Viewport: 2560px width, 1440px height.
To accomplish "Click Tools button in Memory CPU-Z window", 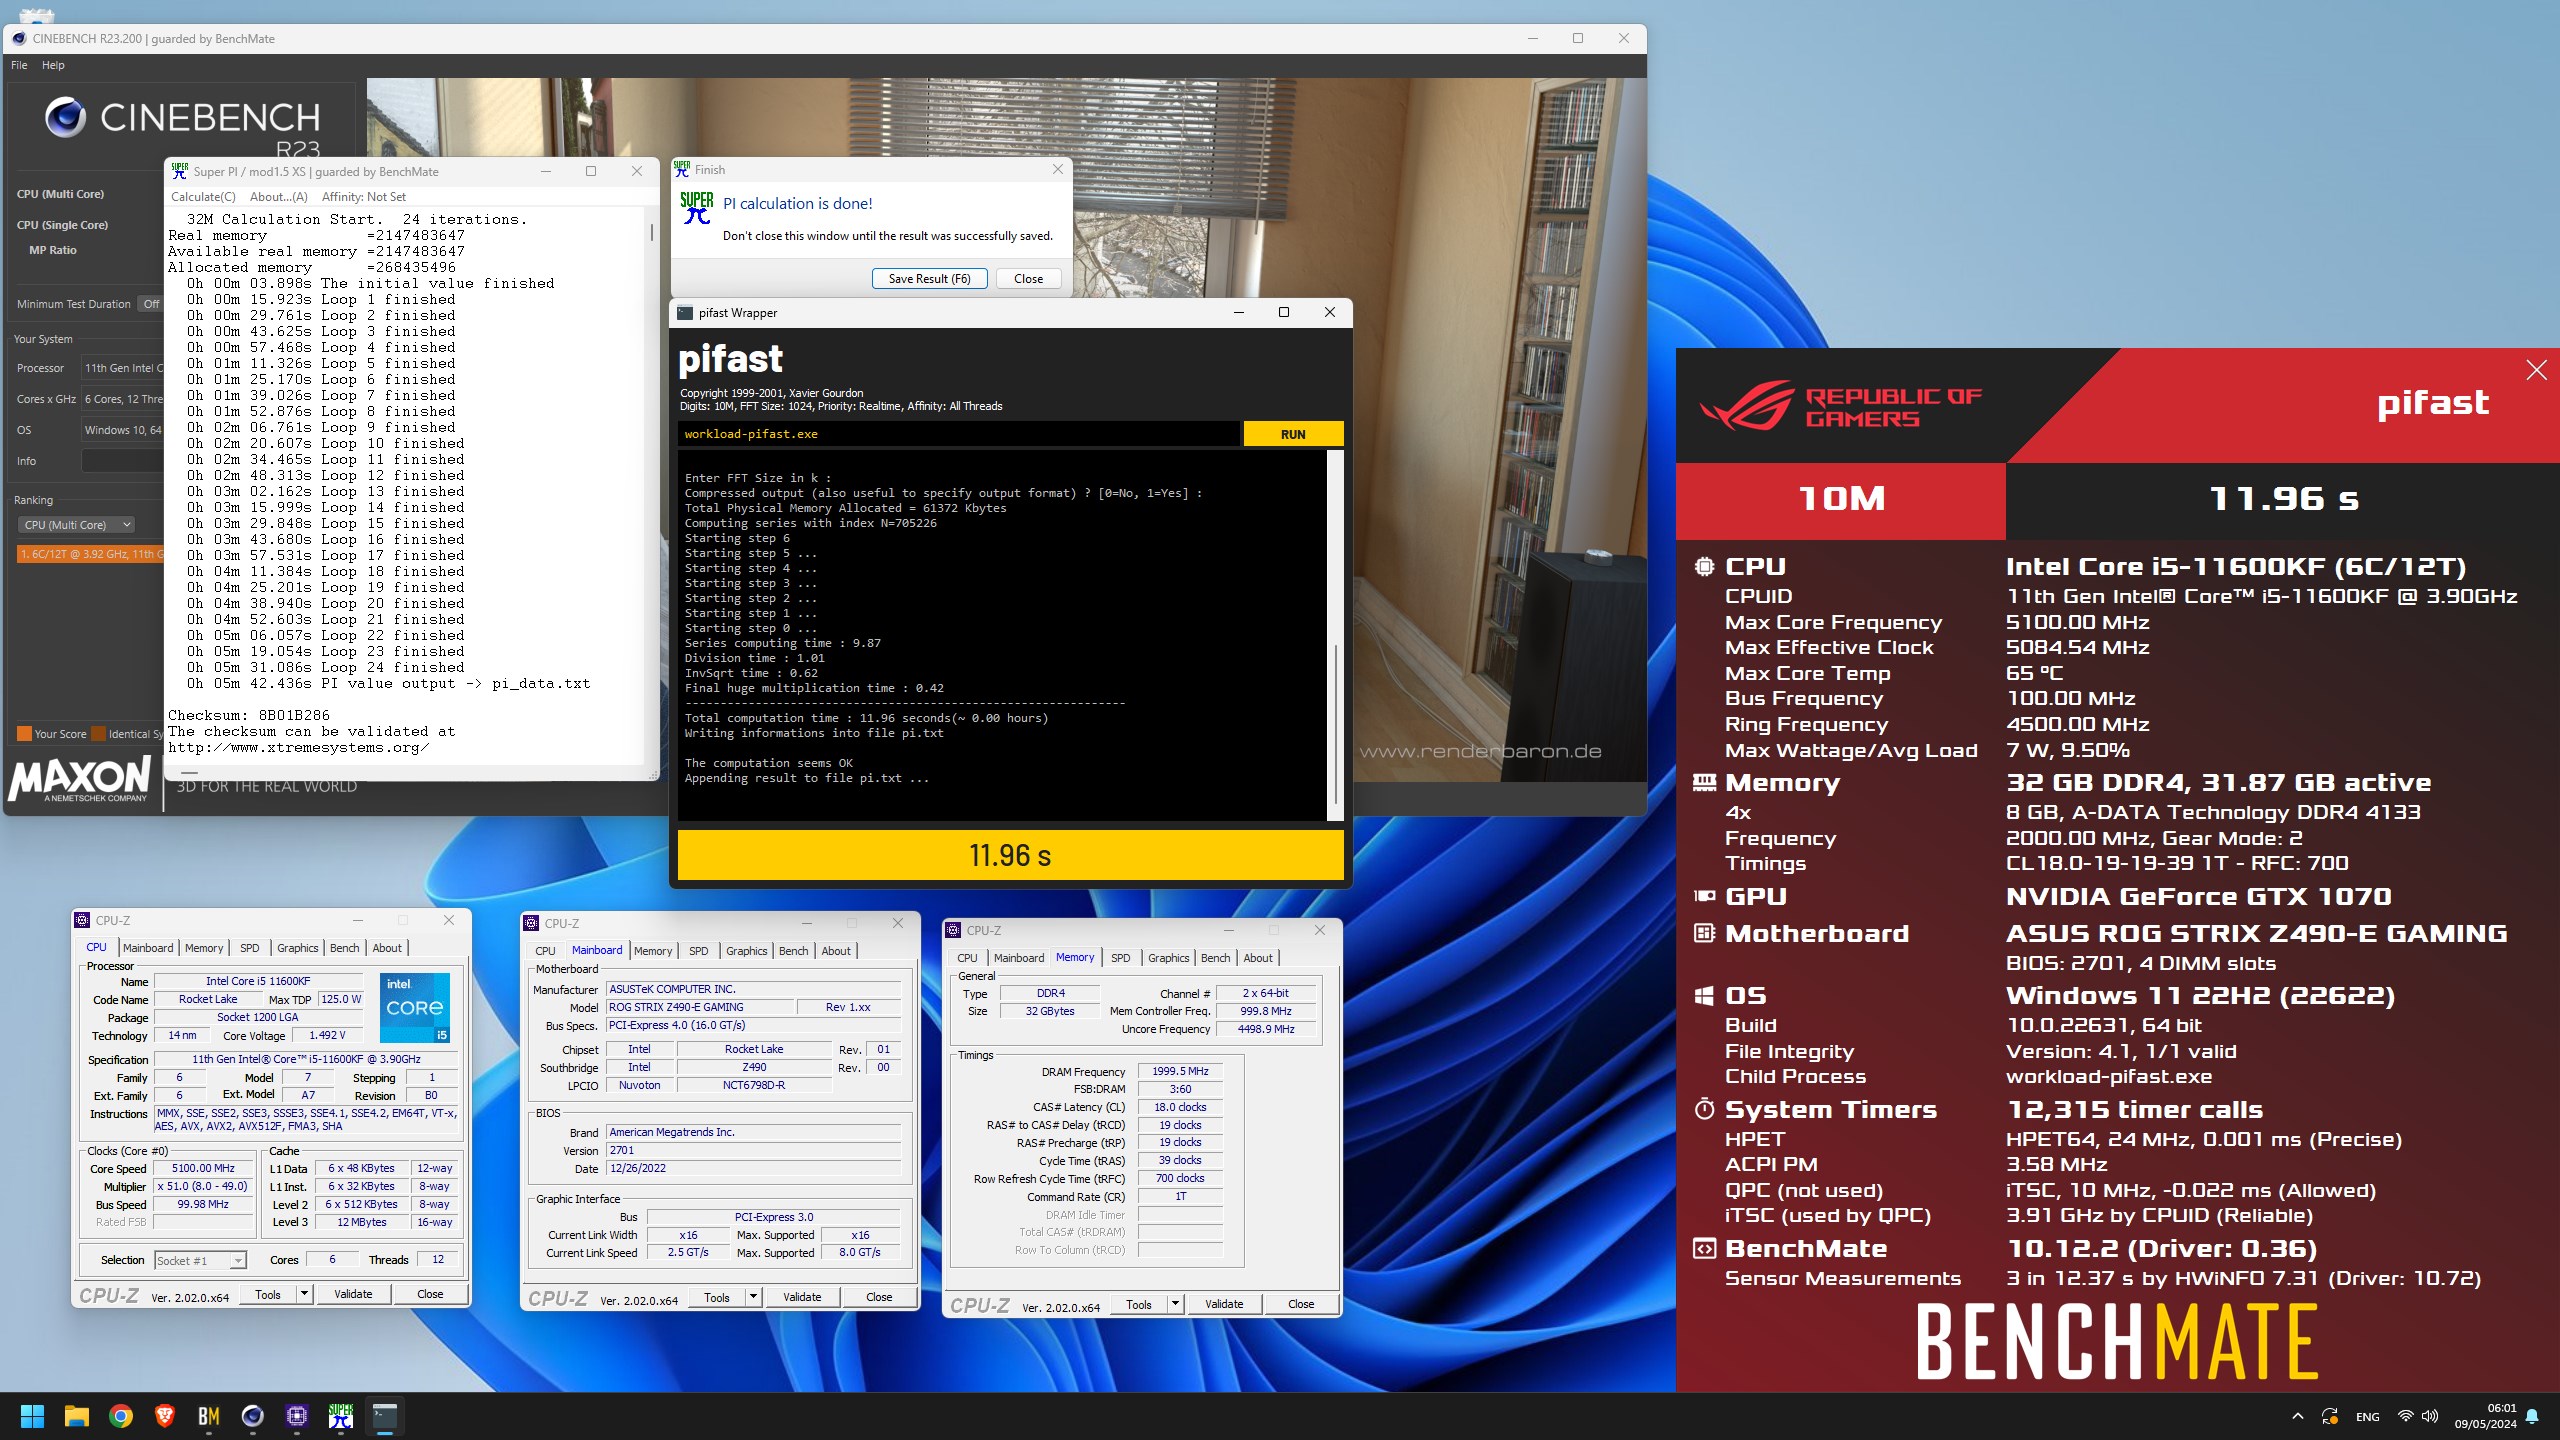I will (1138, 1304).
